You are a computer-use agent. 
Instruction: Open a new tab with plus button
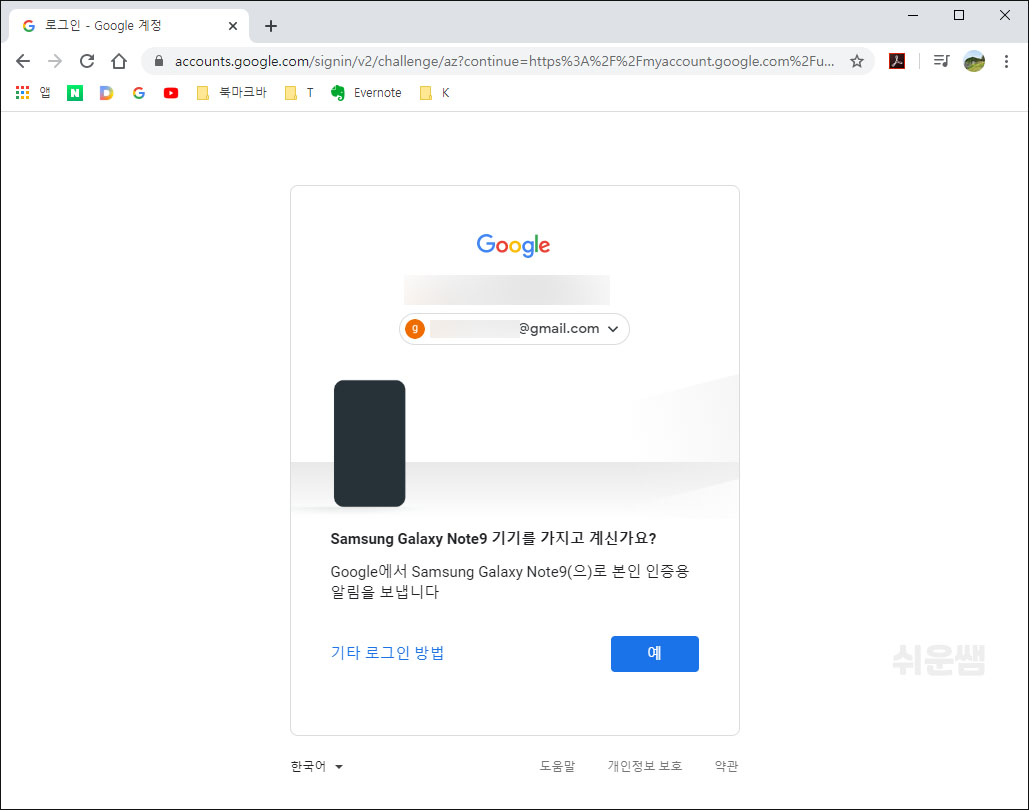270,26
